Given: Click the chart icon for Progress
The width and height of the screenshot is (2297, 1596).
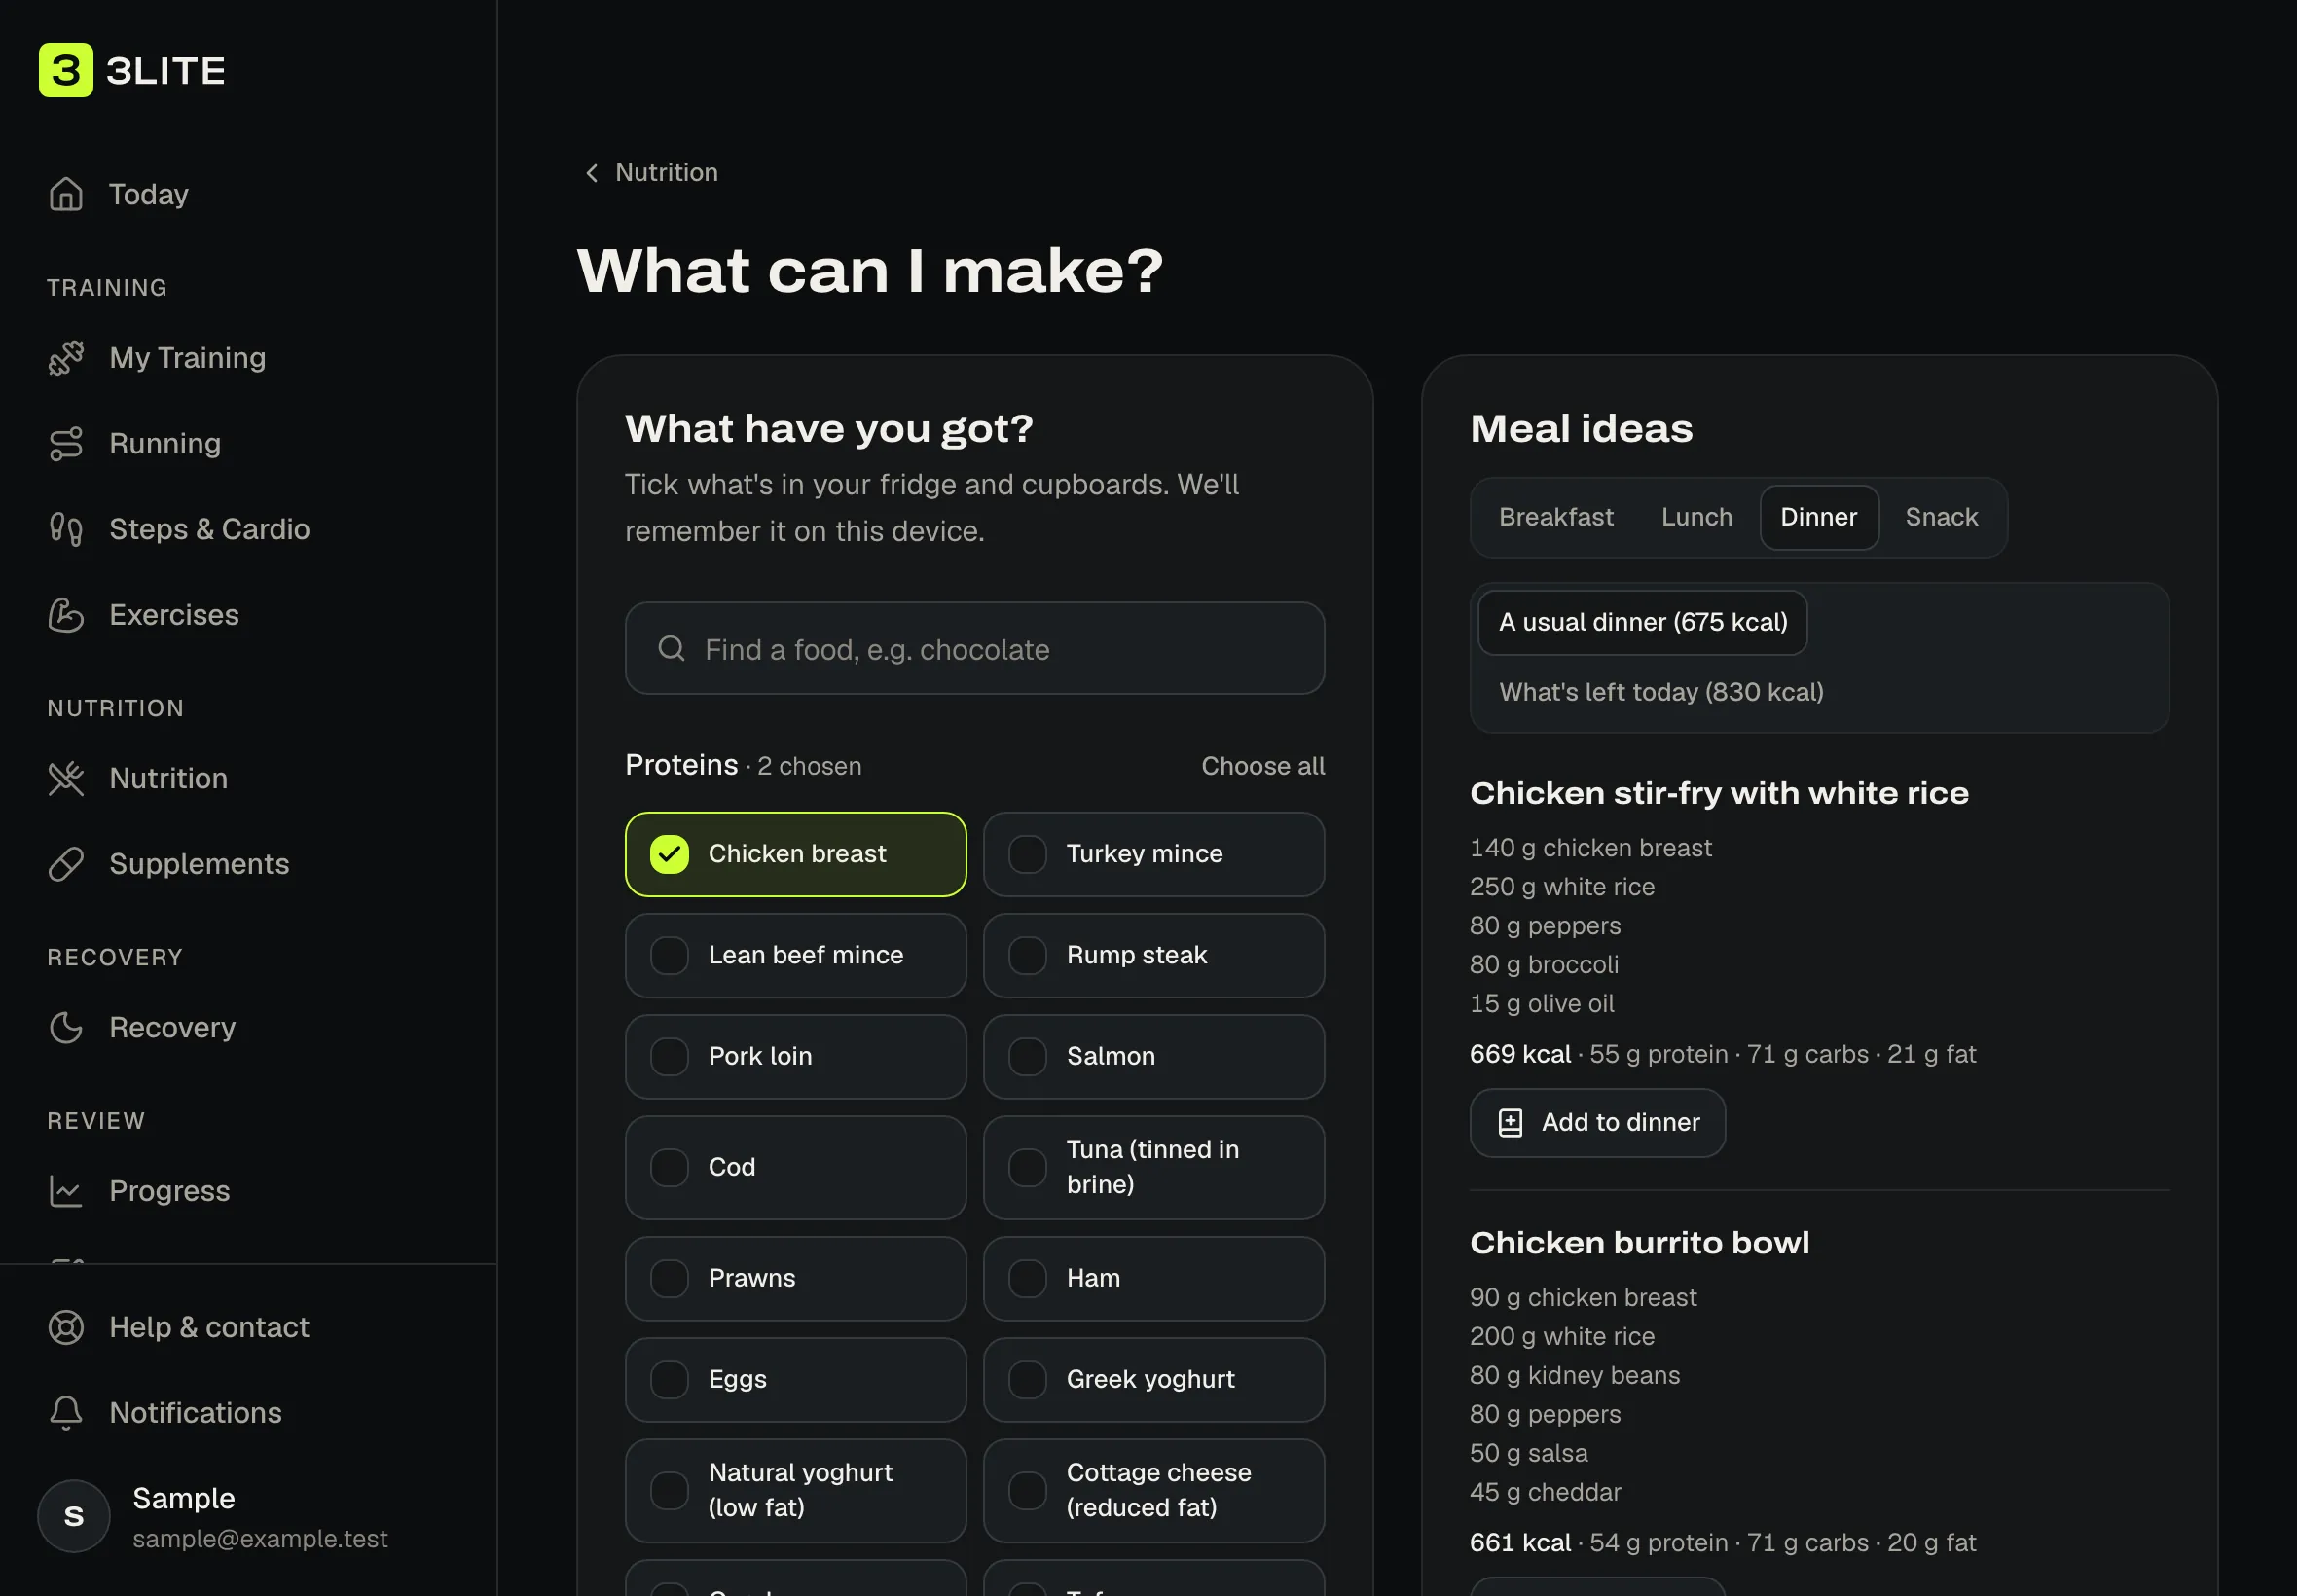Looking at the screenshot, I should (66, 1191).
